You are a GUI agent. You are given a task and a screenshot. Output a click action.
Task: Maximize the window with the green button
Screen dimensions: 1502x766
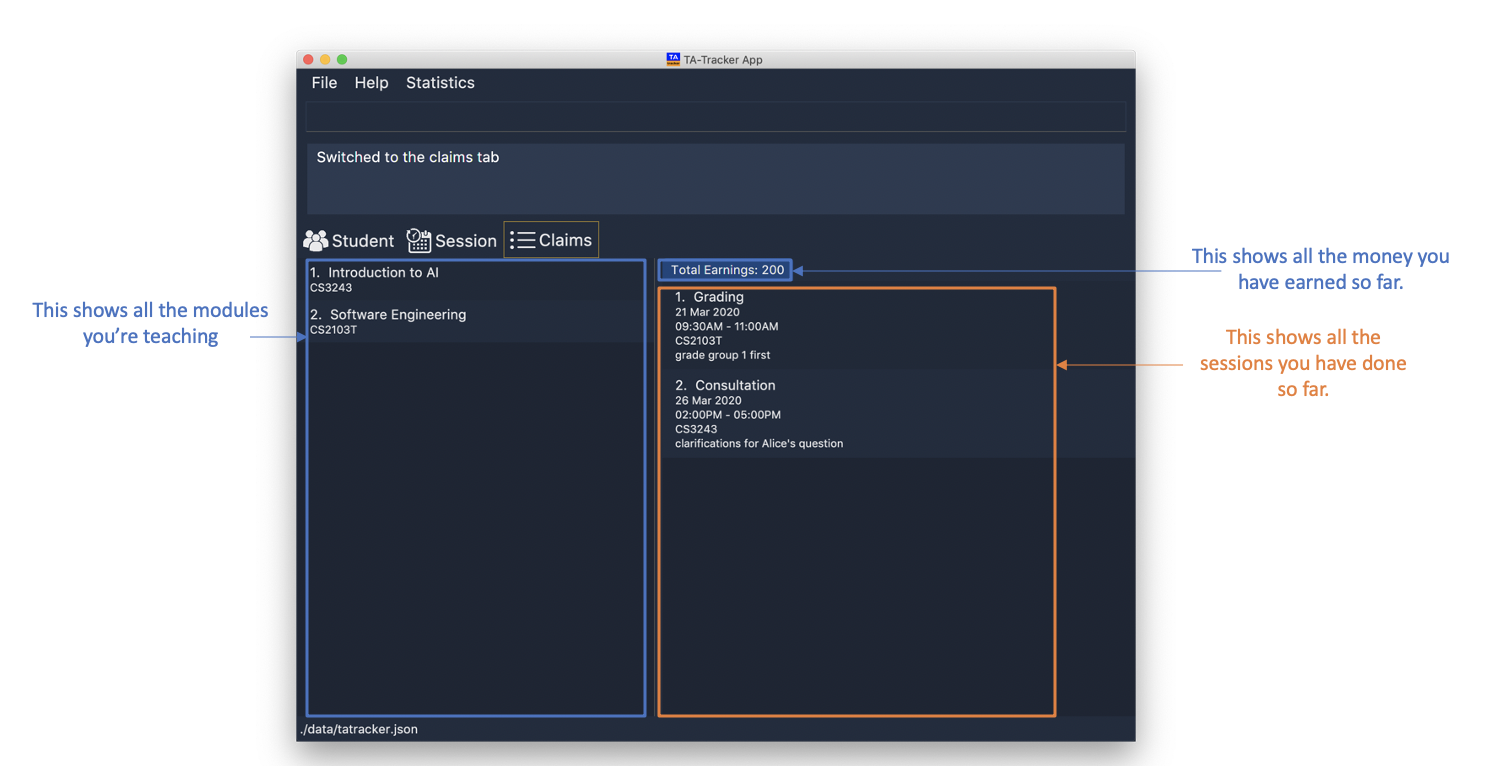pos(342,60)
